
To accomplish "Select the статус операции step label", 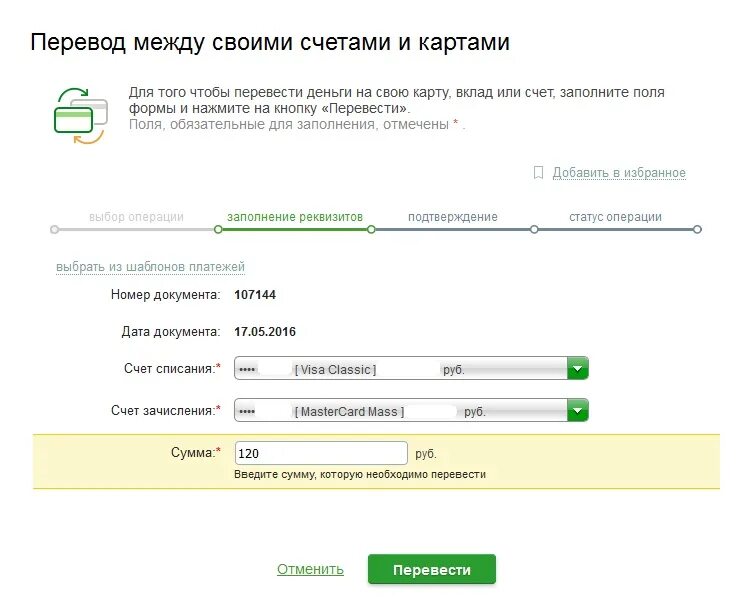I will point(615,217).
